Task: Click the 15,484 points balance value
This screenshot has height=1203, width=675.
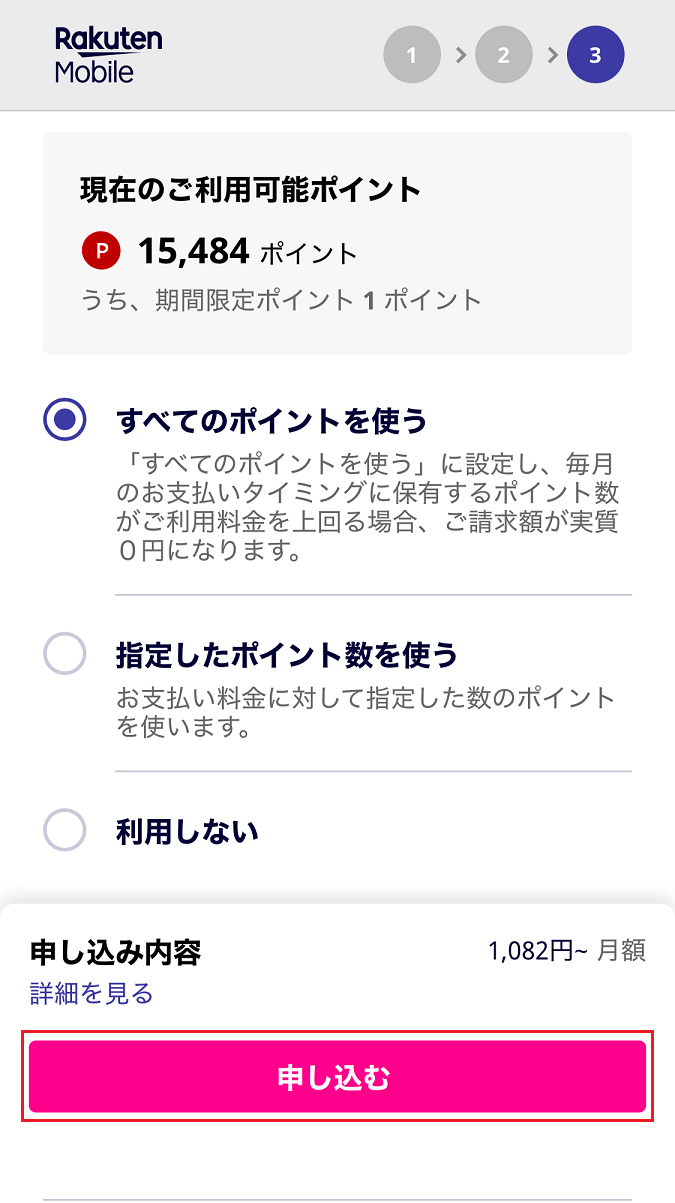Action: (x=193, y=251)
